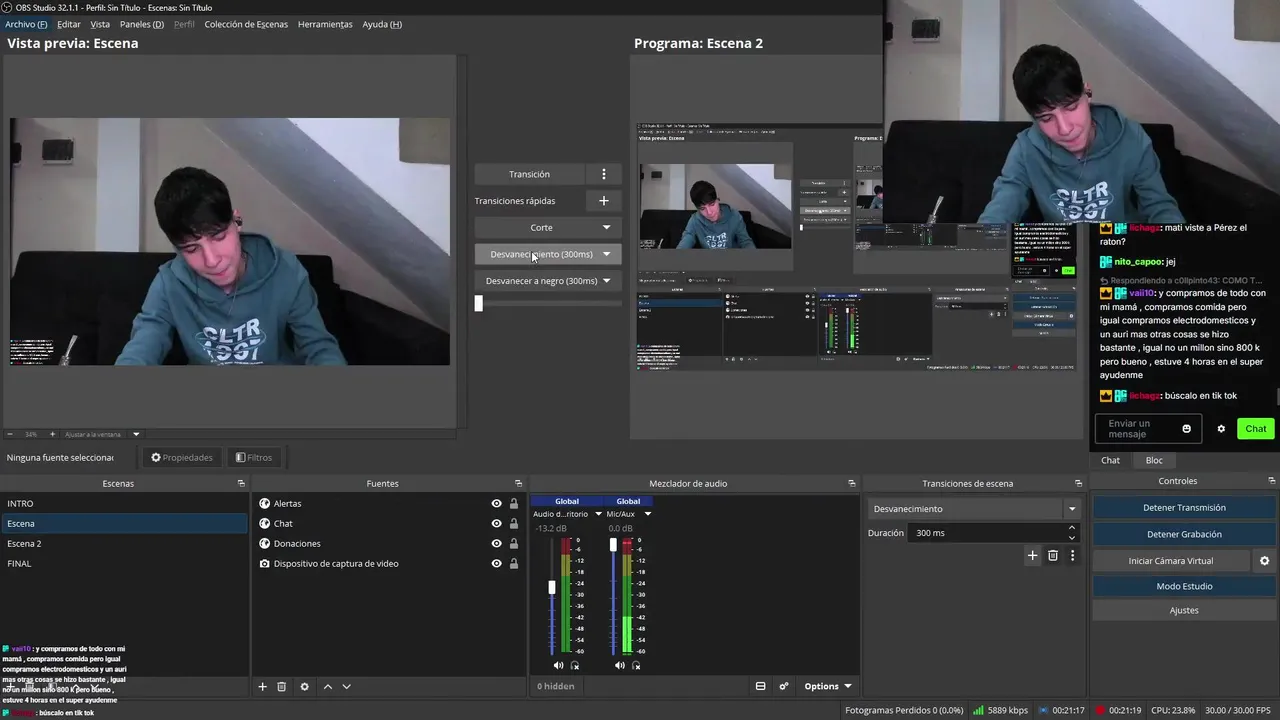This screenshot has height=720, width=1280.
Task: Open the Paneles menu
Action: point(141,24)
